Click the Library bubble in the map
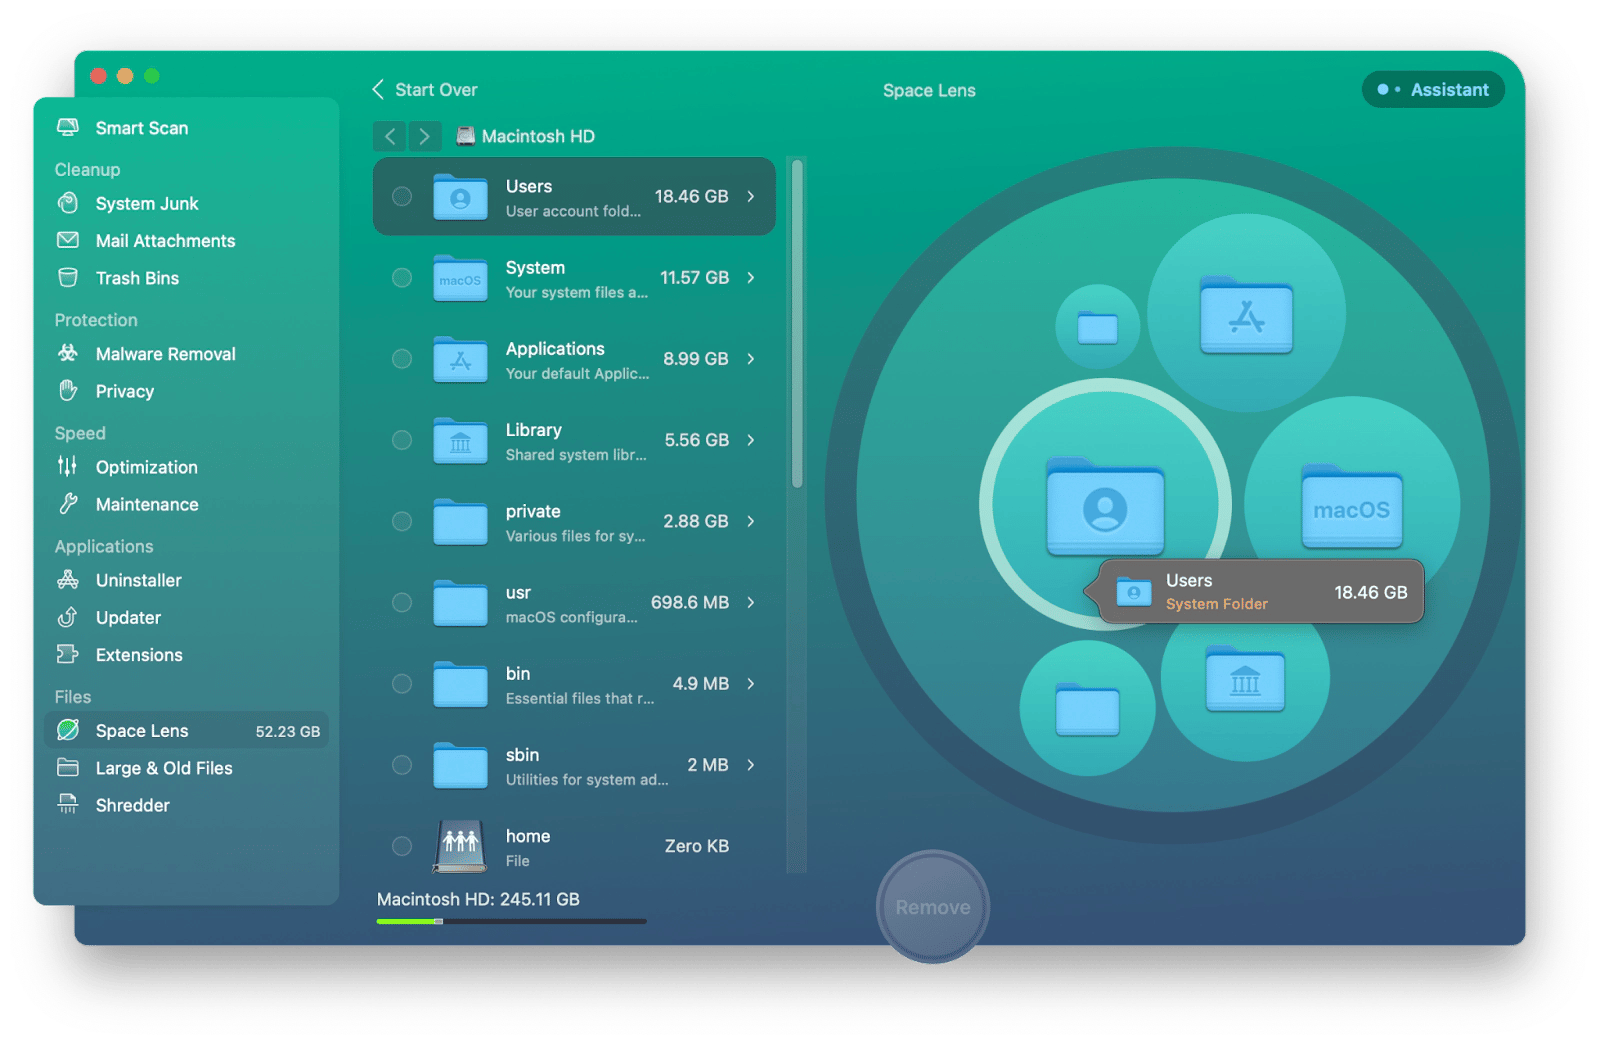Viewport: 1600px width, 1044px height. tap(1245, 677)
